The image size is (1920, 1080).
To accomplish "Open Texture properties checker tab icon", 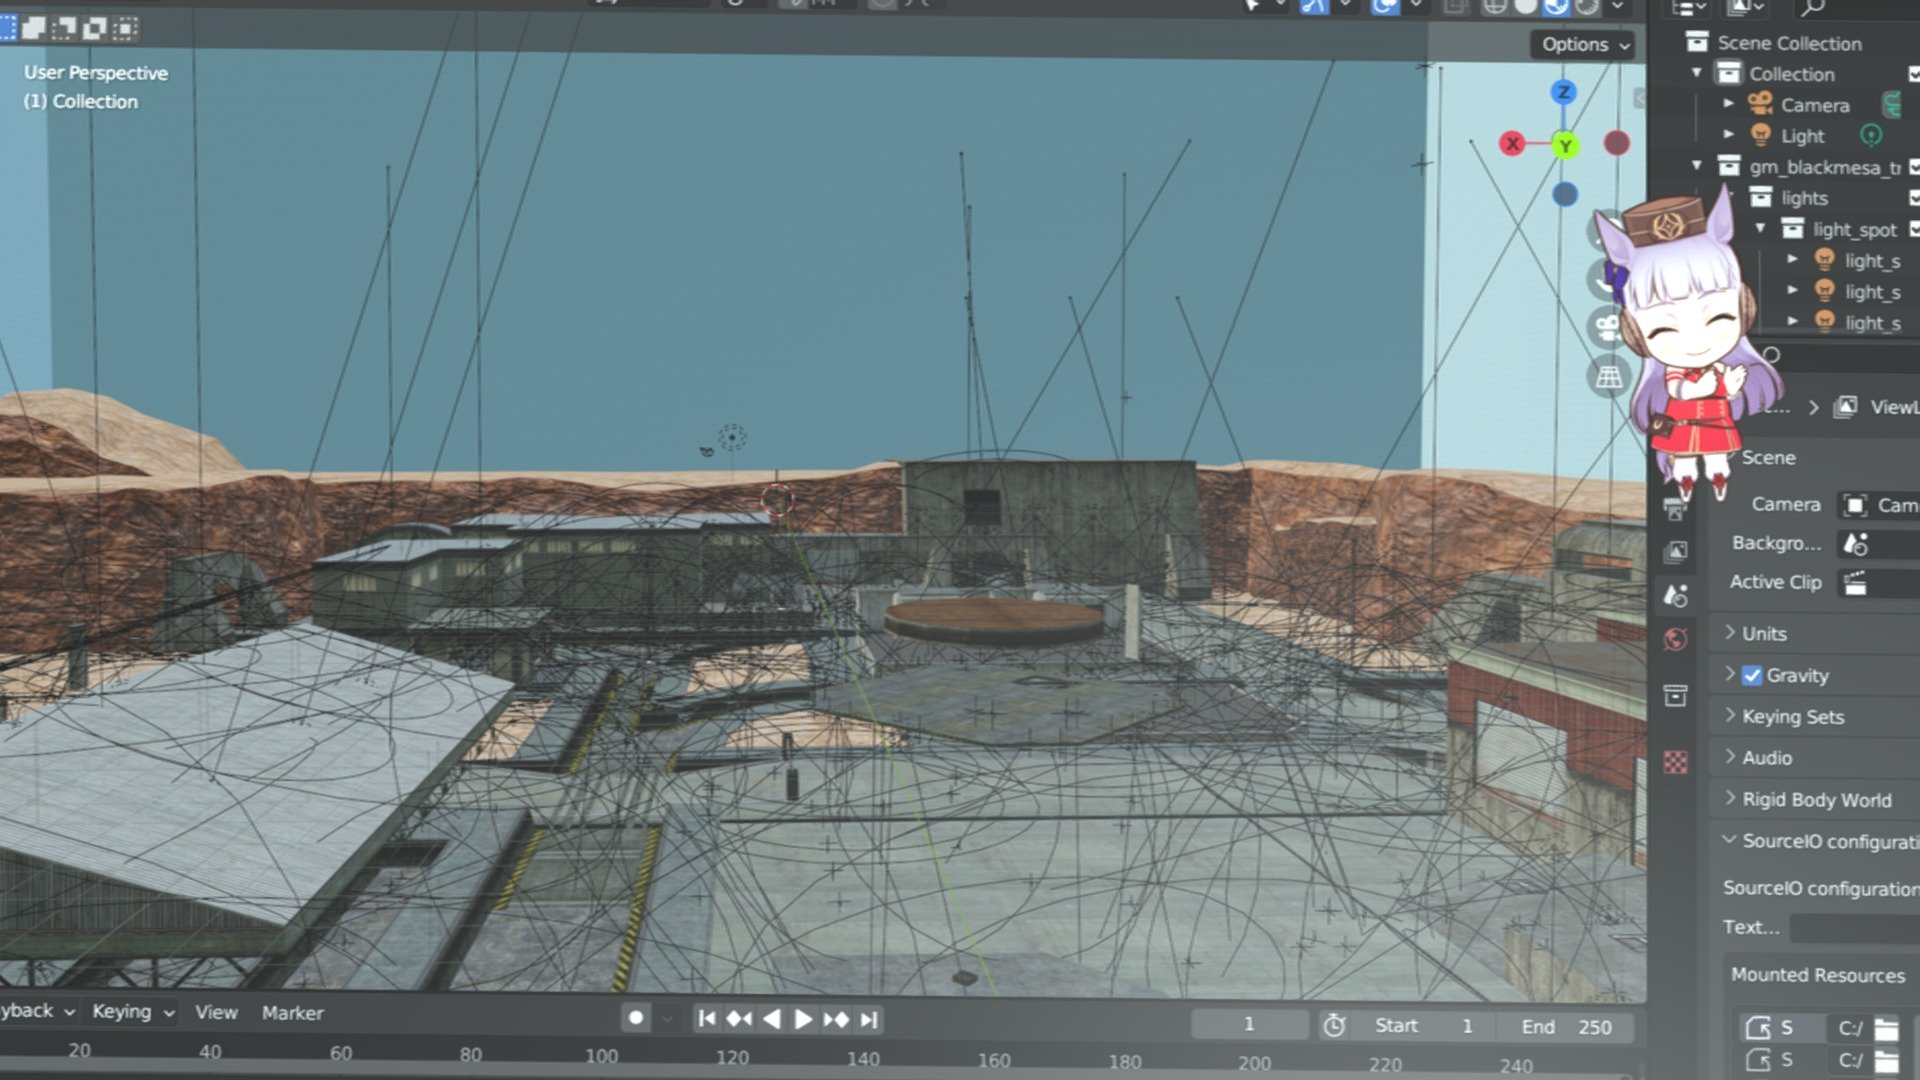I will pyautogui.click(x=1676, y=762).
